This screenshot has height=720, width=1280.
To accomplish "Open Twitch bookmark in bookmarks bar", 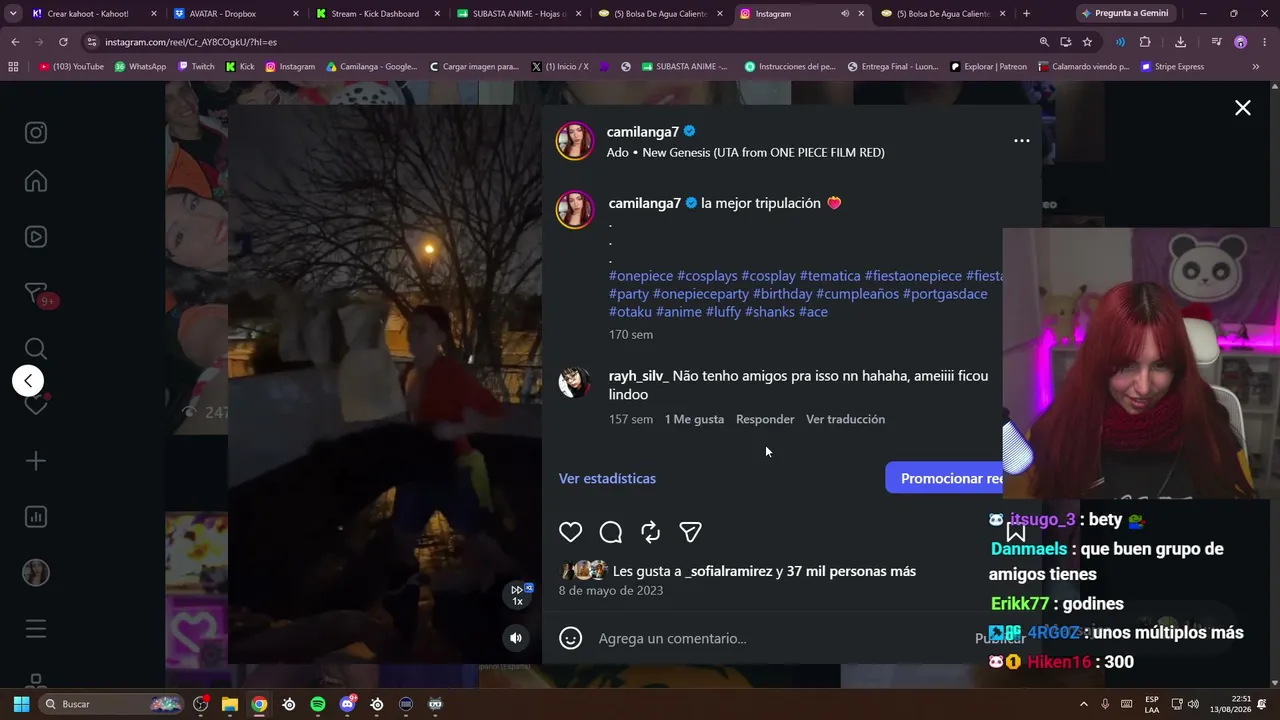I will [196, 67].
